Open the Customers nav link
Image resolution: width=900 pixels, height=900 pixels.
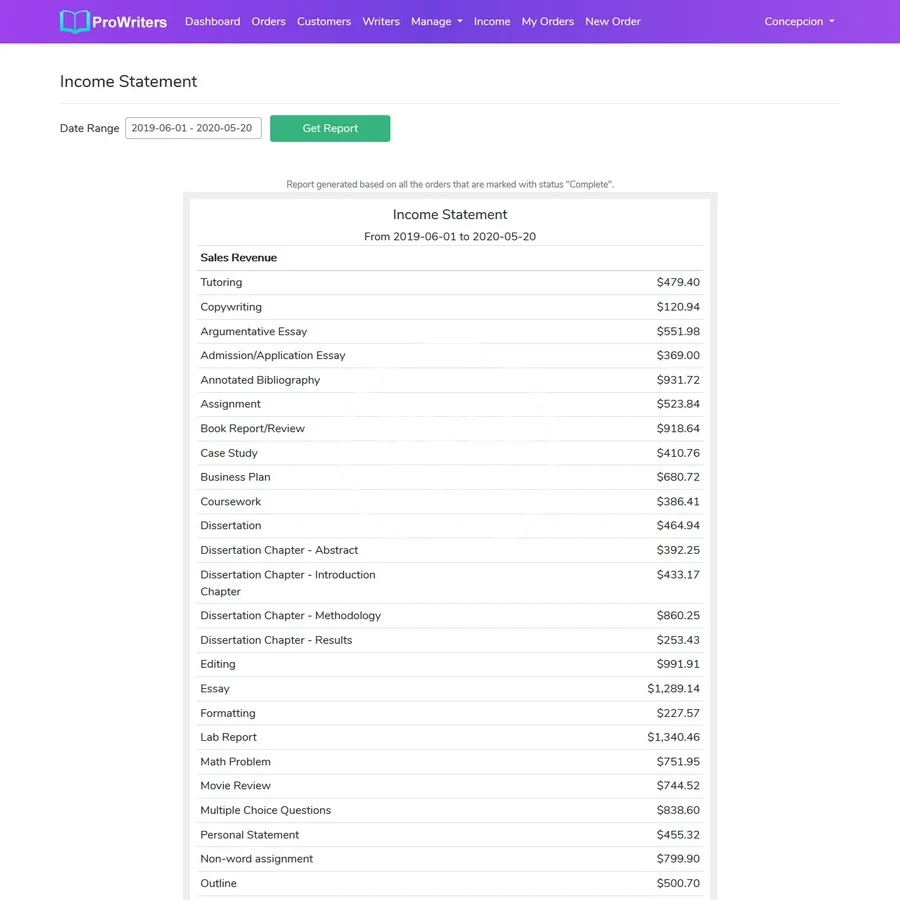[324, 21]
